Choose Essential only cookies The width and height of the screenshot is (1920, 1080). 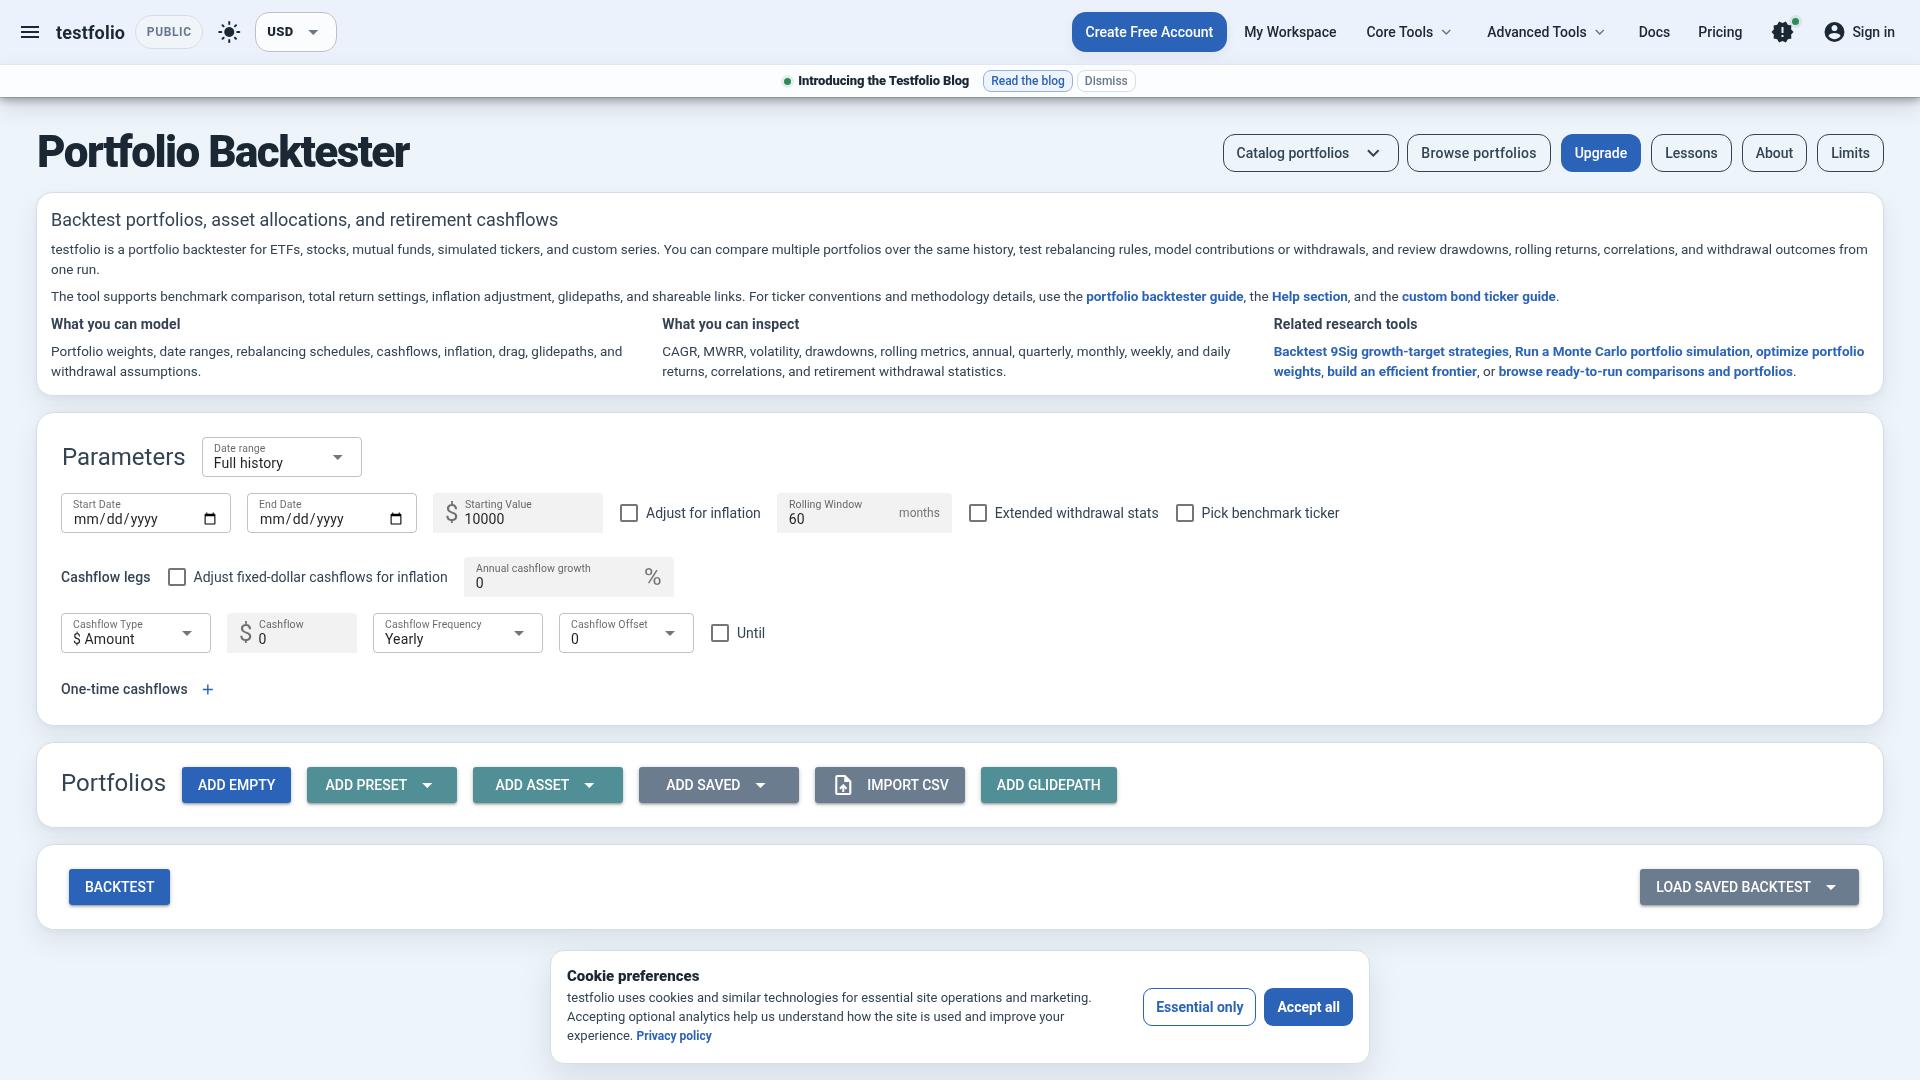coord(1199,1007)
